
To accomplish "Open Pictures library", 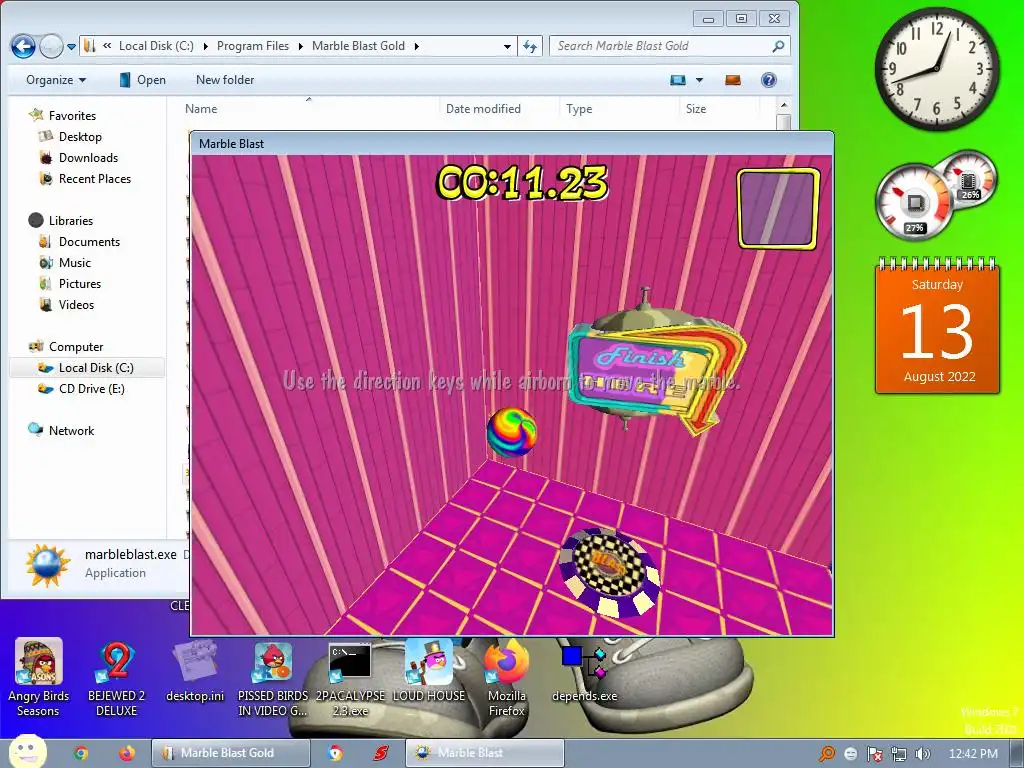I will 80,283.
